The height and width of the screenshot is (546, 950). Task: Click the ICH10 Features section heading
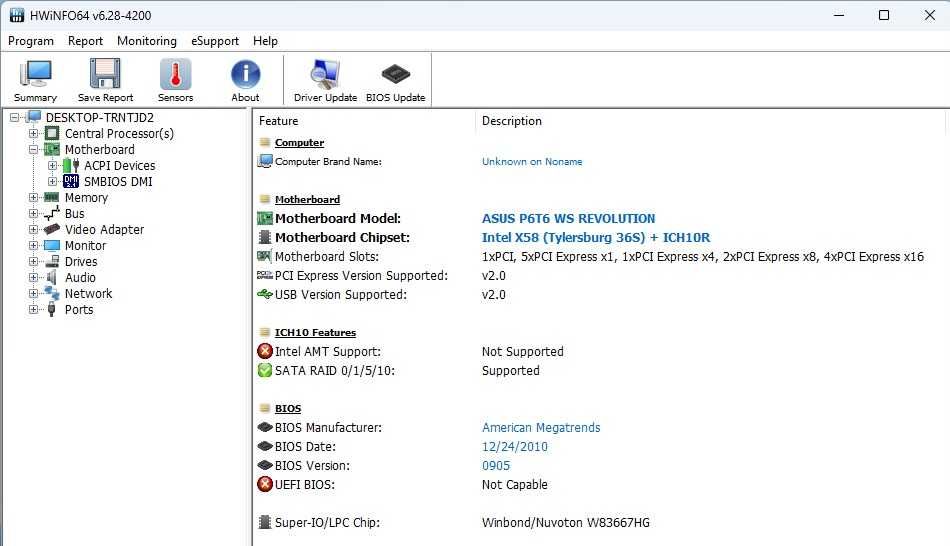point(315,332)
